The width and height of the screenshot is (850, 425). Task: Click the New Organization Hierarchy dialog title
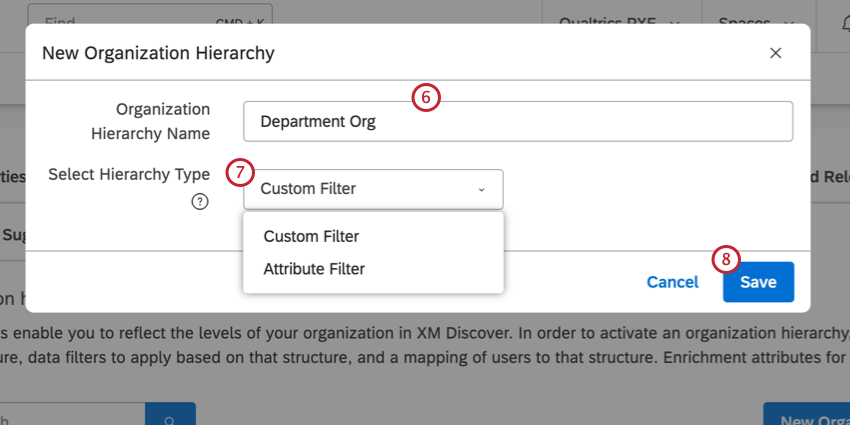(x=158, y=53)
